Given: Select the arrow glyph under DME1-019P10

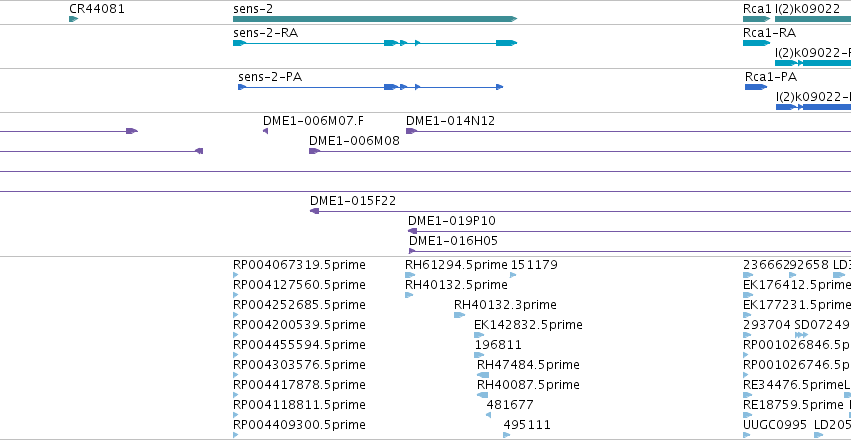Looking at the screenshot, I should point(412,231).
